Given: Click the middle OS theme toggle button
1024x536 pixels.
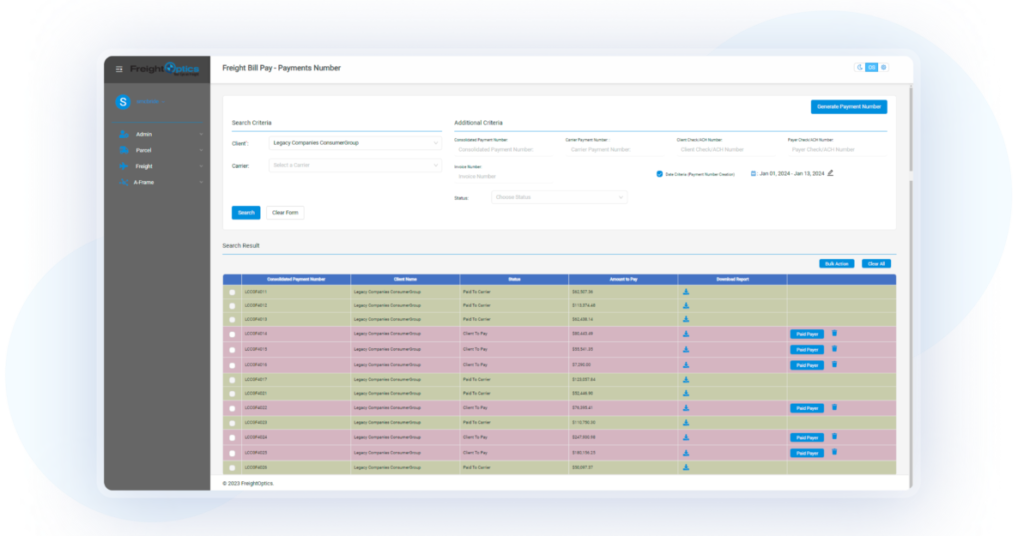Looking at the screenshot, I should pos(872,67).
